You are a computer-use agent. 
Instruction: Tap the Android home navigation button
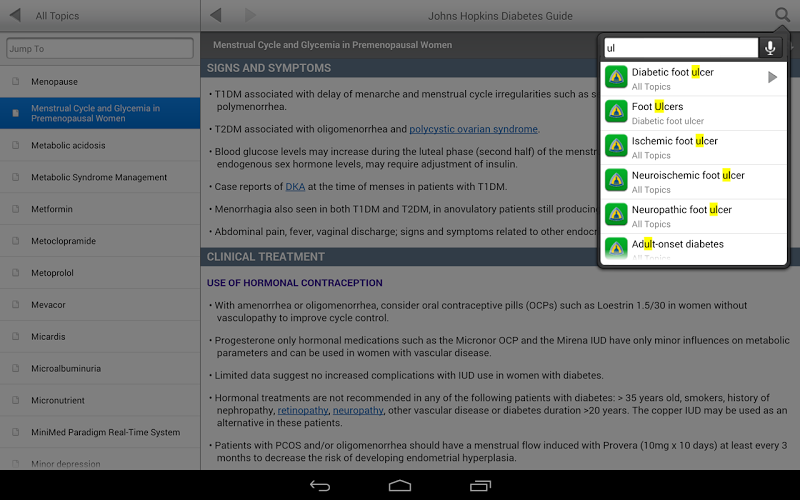pyautogui.click(x=400, y=486)
